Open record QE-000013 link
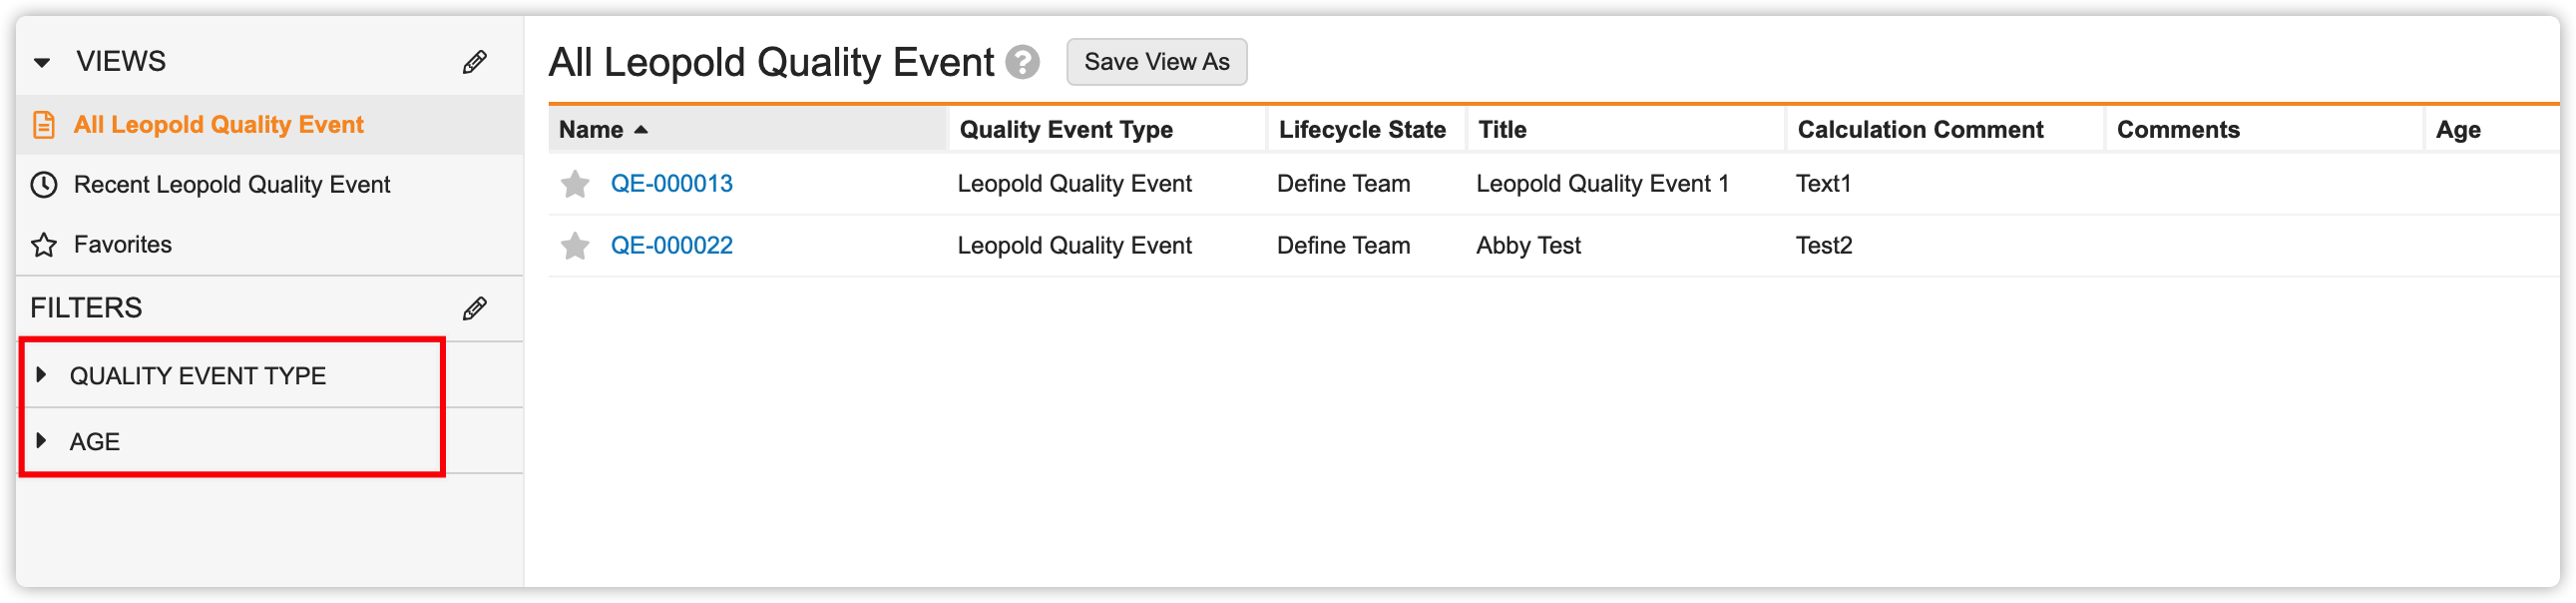 point(671,184)
